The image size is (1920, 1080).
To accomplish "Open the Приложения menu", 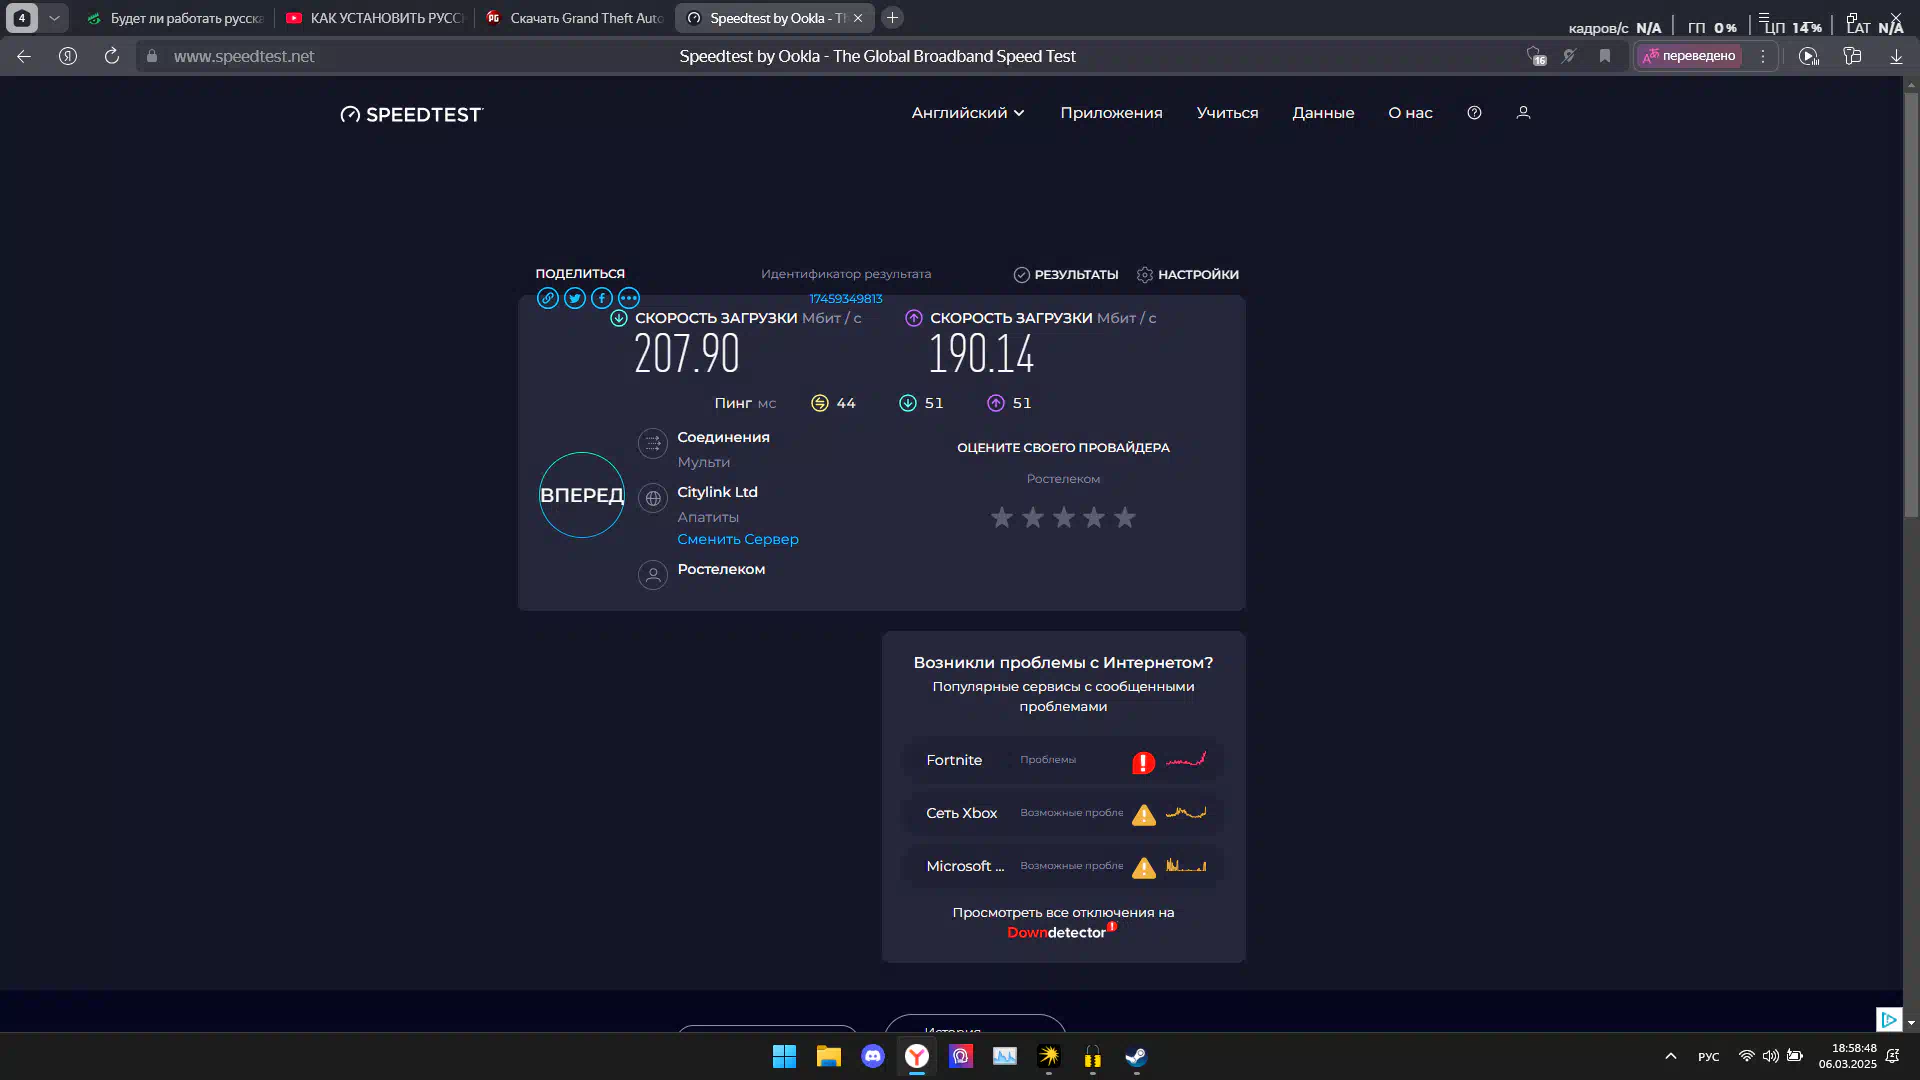I will point(1111,113).
